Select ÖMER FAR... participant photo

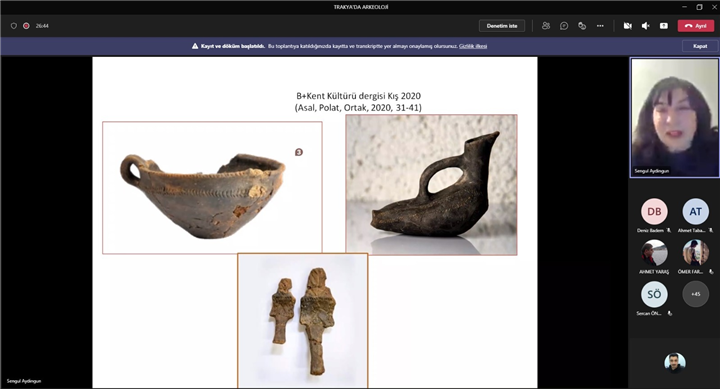point(695,253)
